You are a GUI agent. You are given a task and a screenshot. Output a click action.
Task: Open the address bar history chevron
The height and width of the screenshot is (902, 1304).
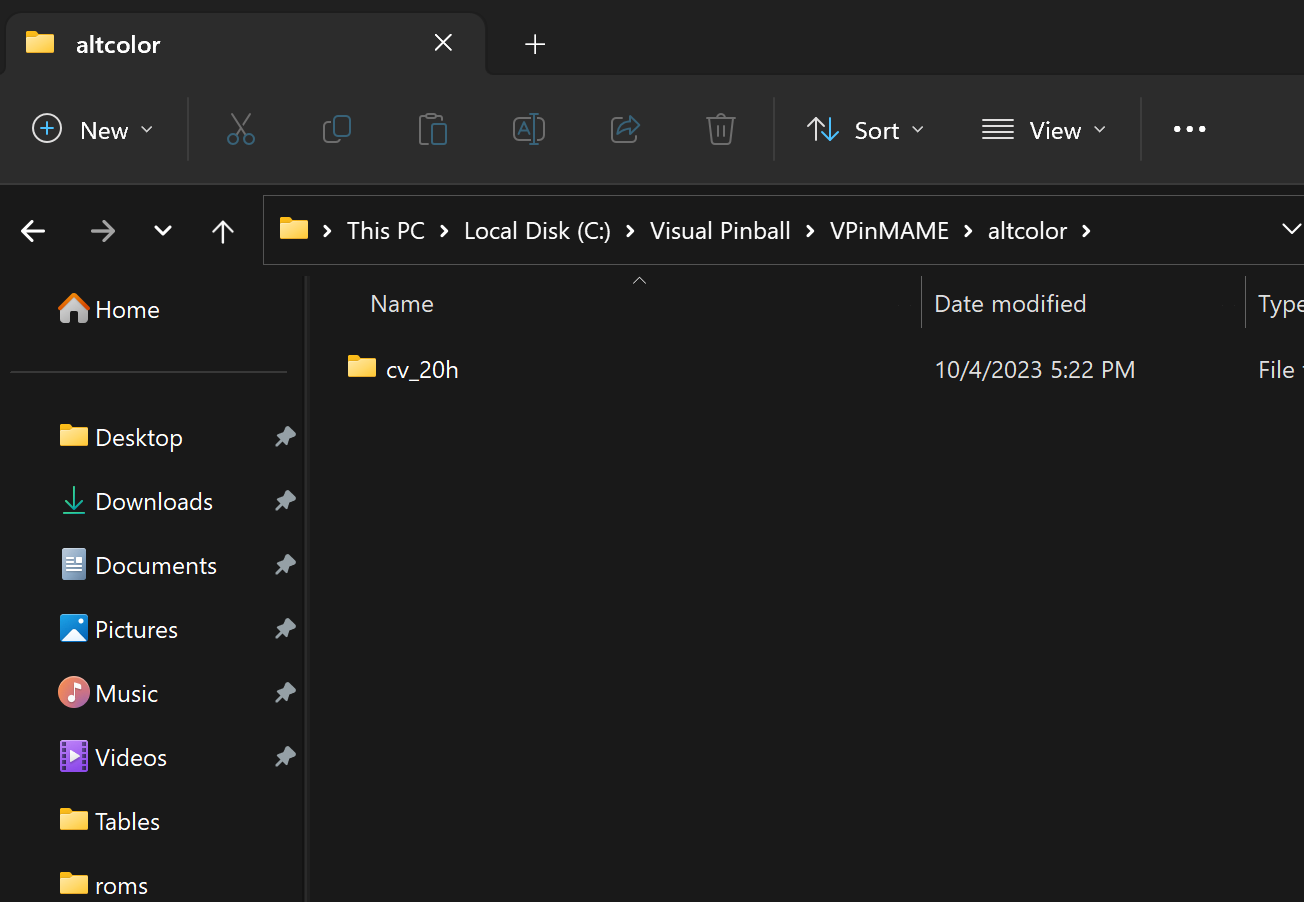[x=1292, y=229]
